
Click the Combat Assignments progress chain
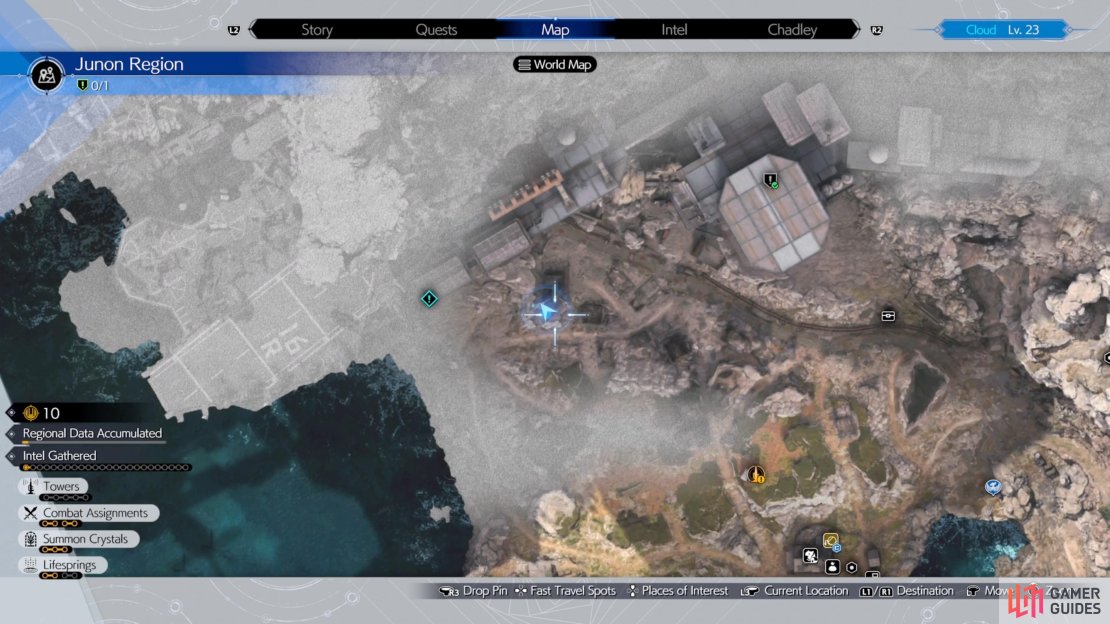coord(60,523)
